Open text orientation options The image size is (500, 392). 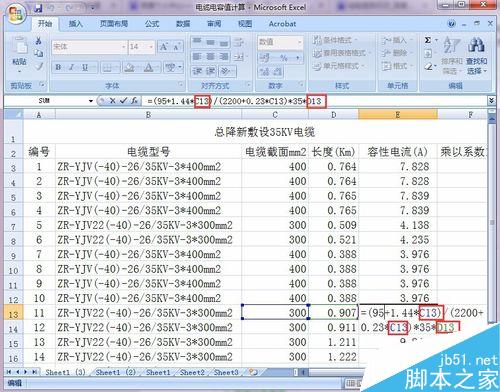tap(226, 71)
